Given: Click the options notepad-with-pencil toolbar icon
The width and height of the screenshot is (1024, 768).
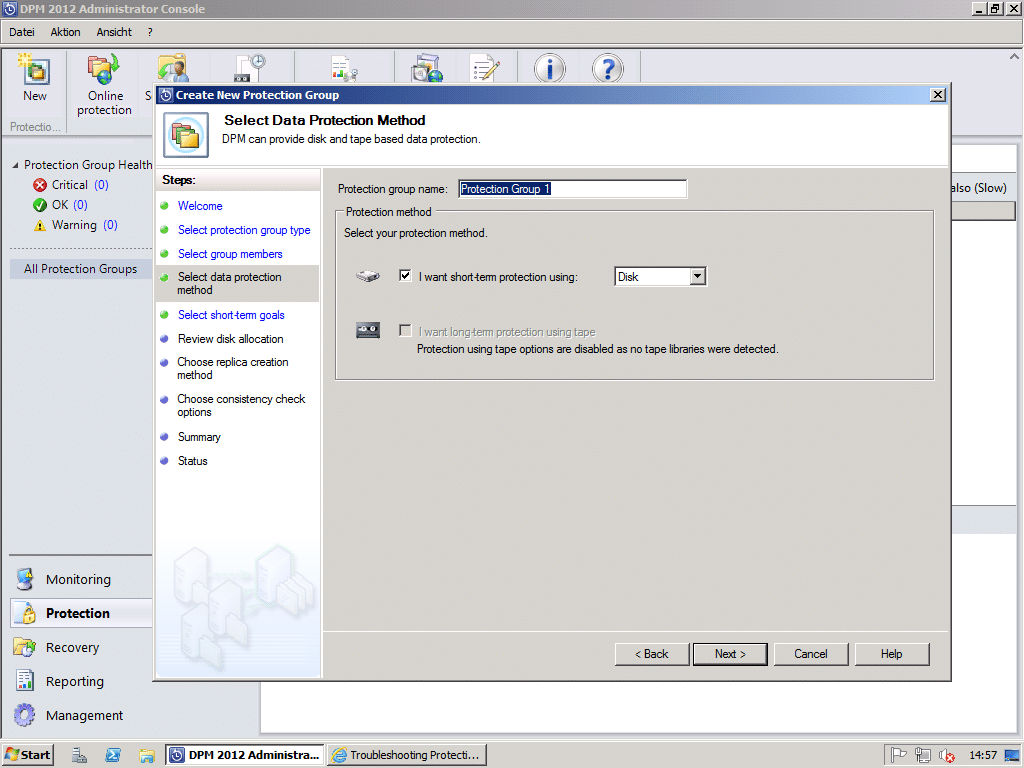Looking at the screenshot, I should (x=485, y=69).
